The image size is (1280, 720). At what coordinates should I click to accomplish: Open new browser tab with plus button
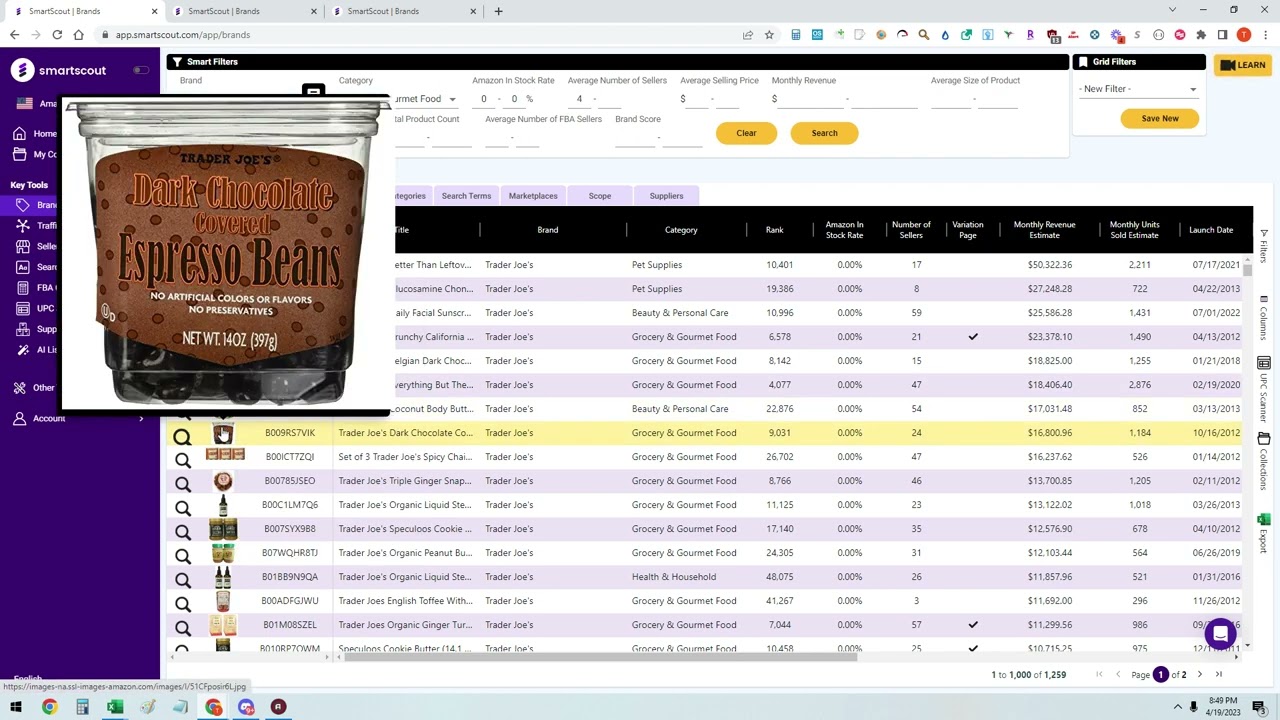click(x=498, y=11)
